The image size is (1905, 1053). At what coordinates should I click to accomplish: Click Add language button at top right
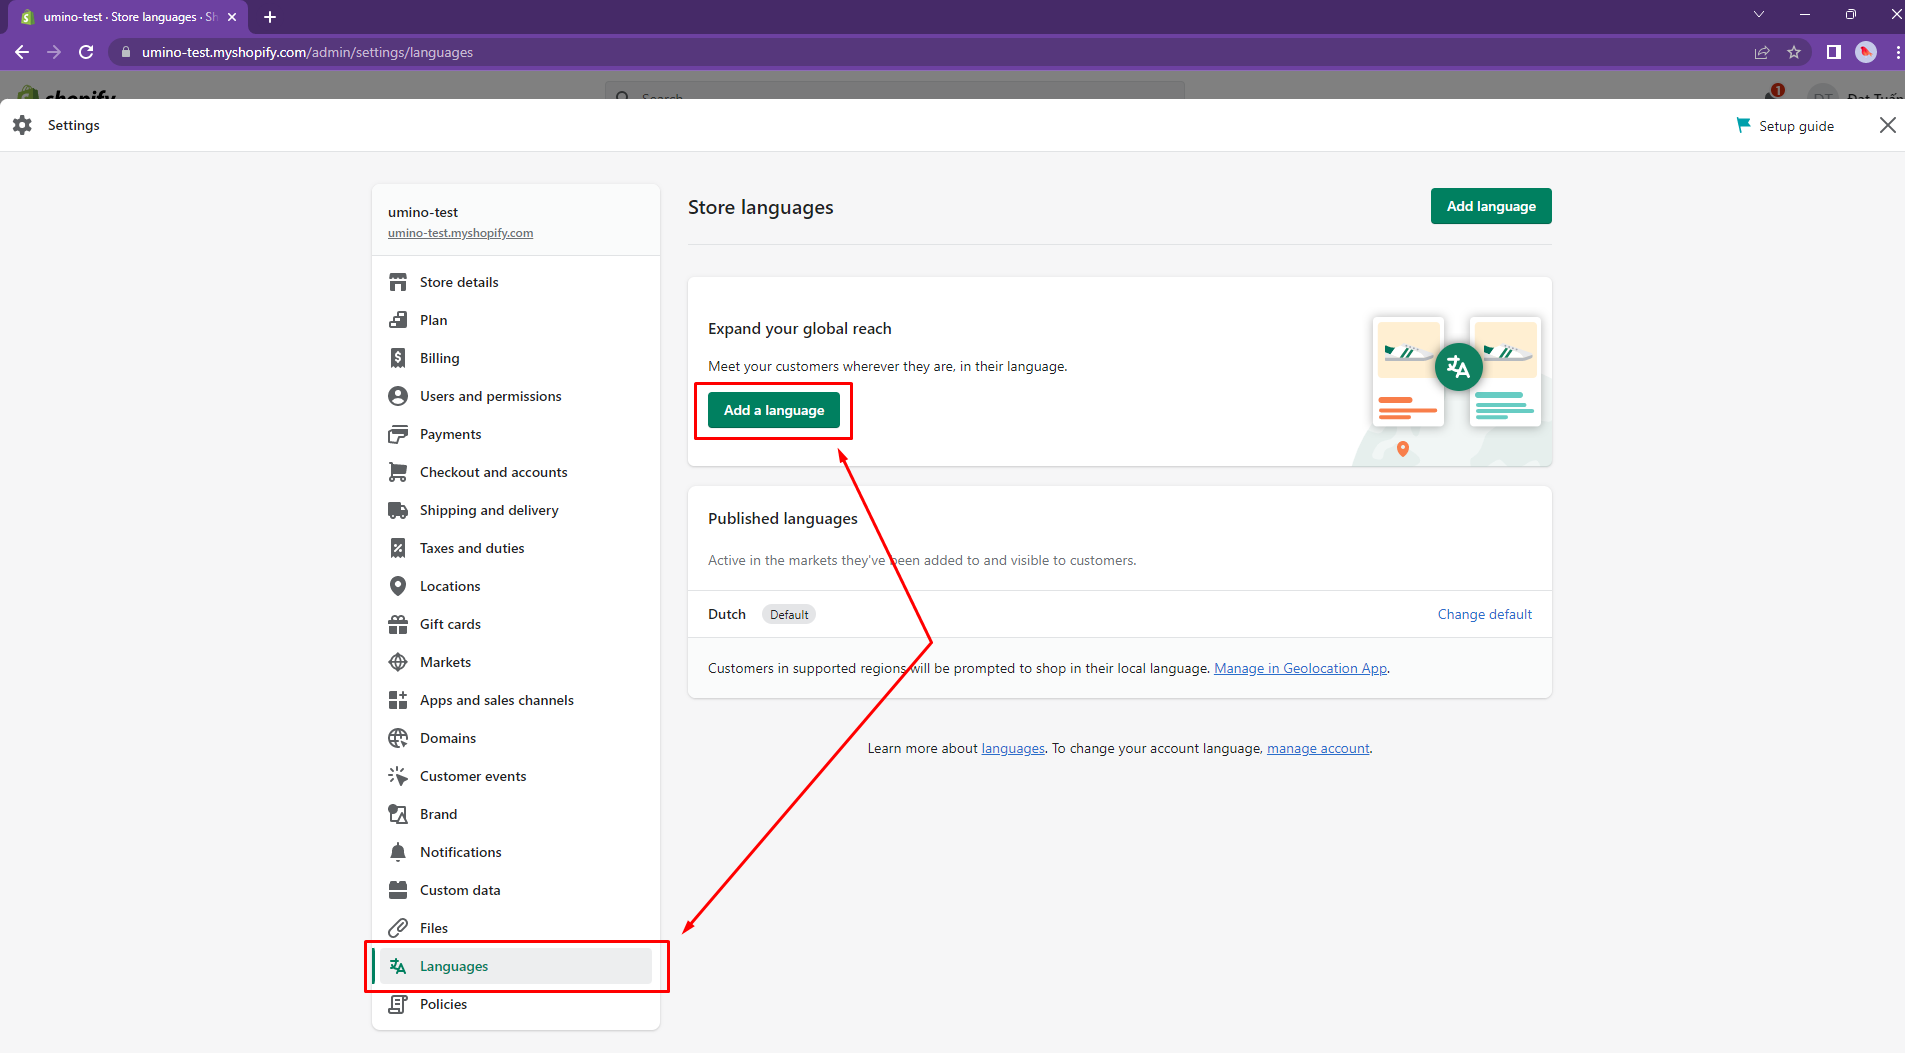pos(1490,206)
